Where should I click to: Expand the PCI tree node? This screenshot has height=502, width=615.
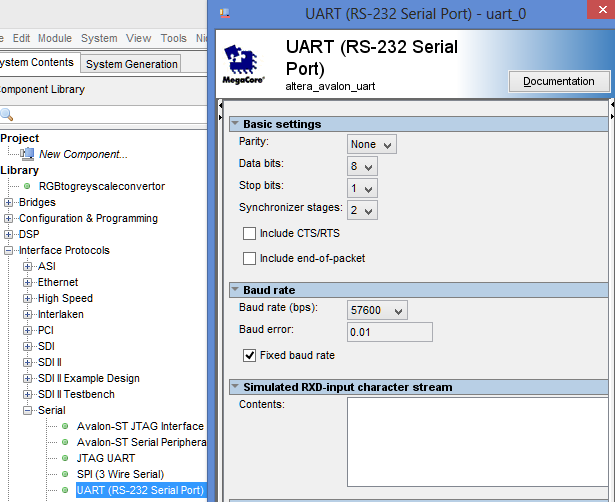tap(27, 331)
